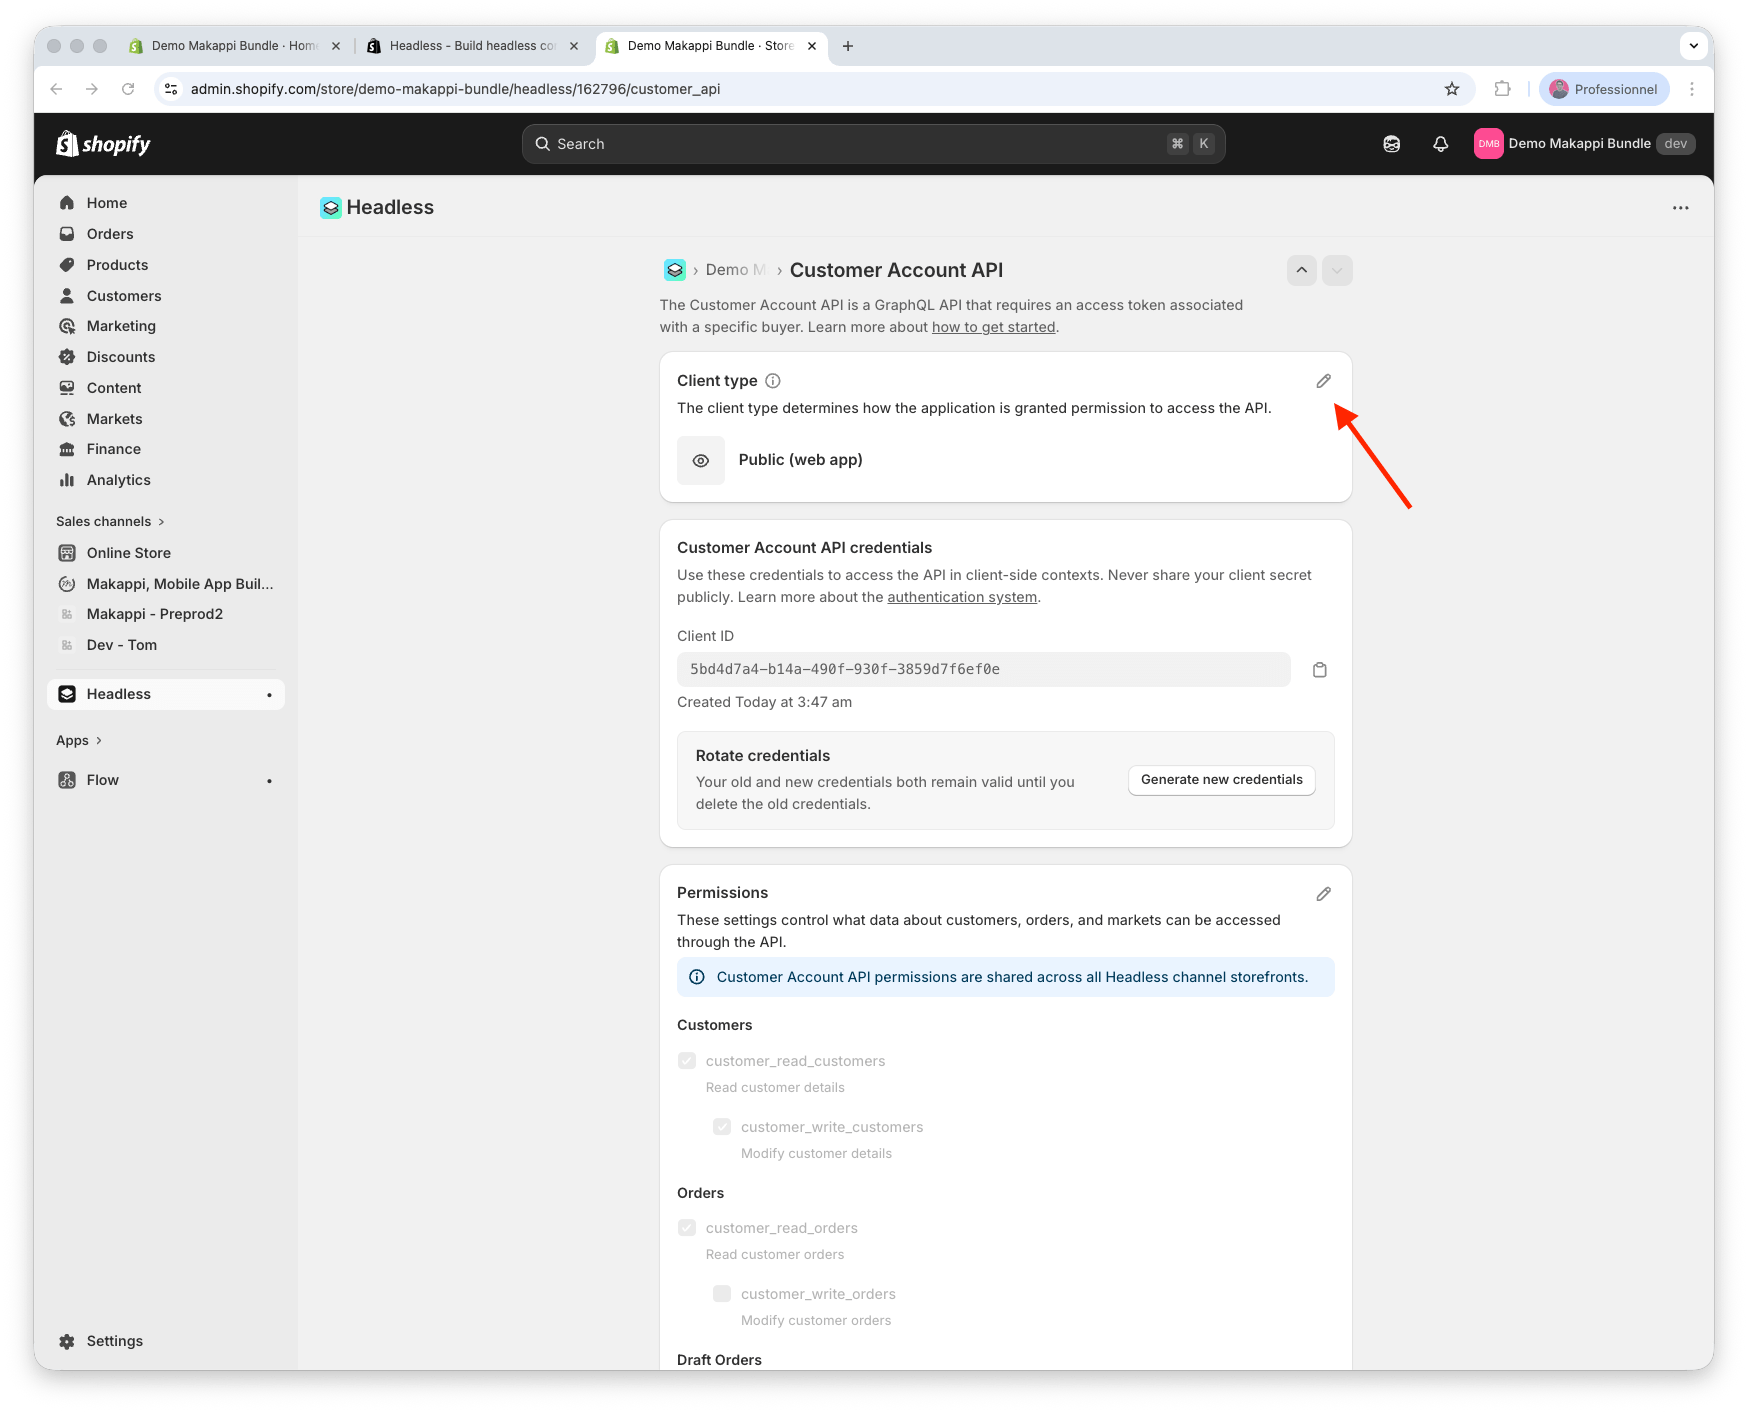The height and width of the screenshot is (1412, 1748).
Task: Open the Settings page in sidebar
Action: (x=114, y=1341)
